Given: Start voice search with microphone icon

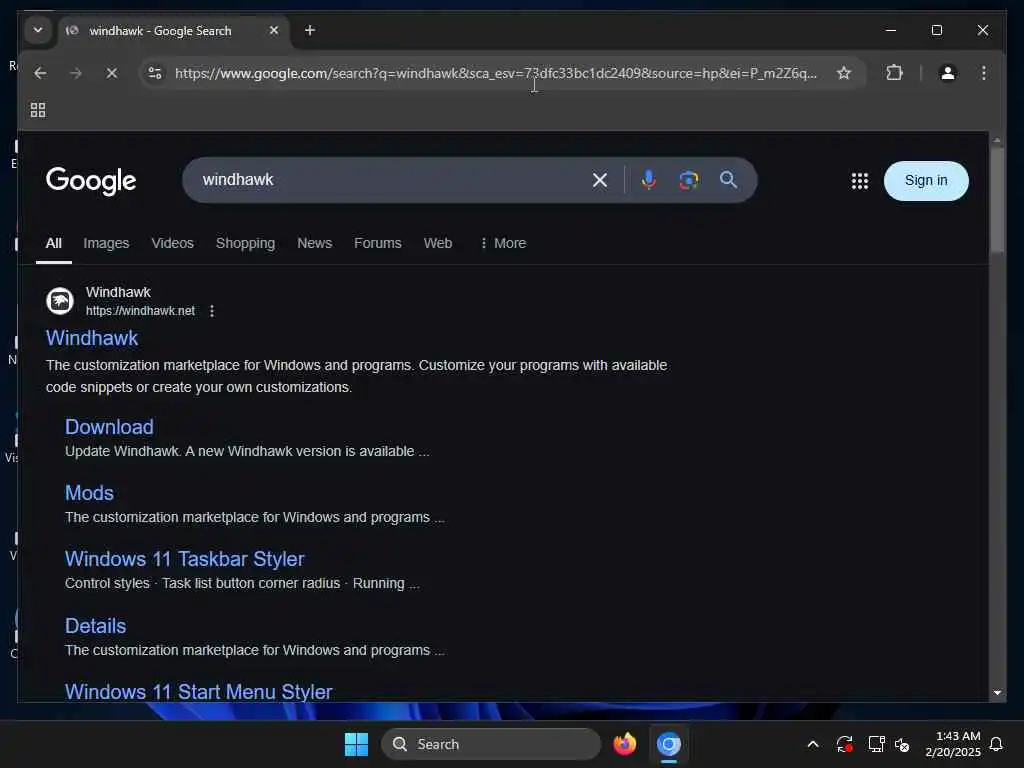Looking at the screenshot, I should pos(648,180).
